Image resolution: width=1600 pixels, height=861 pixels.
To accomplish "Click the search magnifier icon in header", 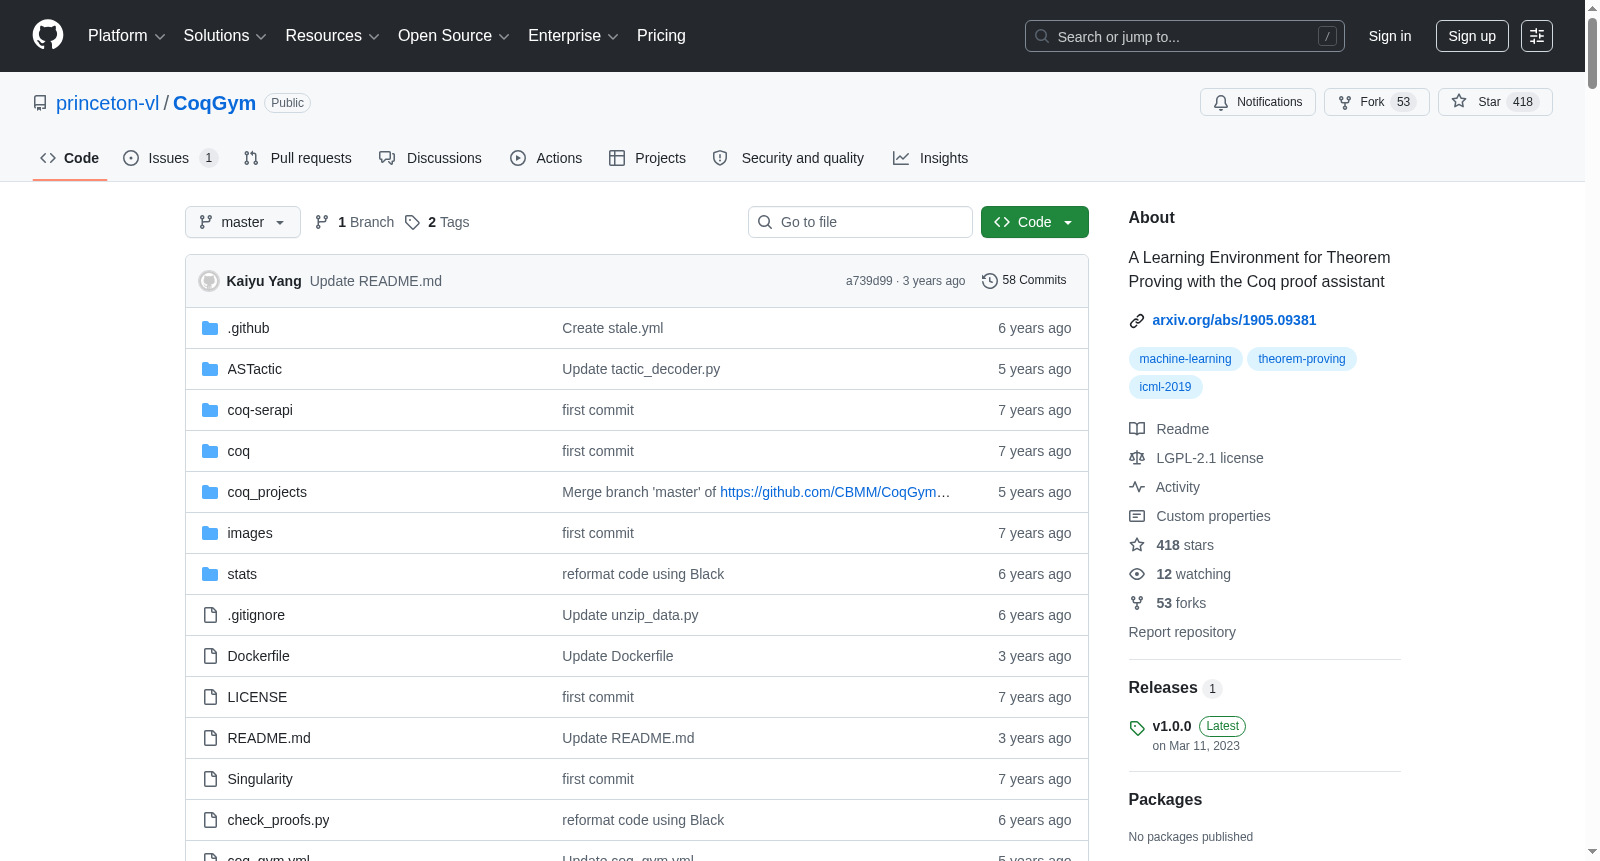I will click(x=1042, y=36).
